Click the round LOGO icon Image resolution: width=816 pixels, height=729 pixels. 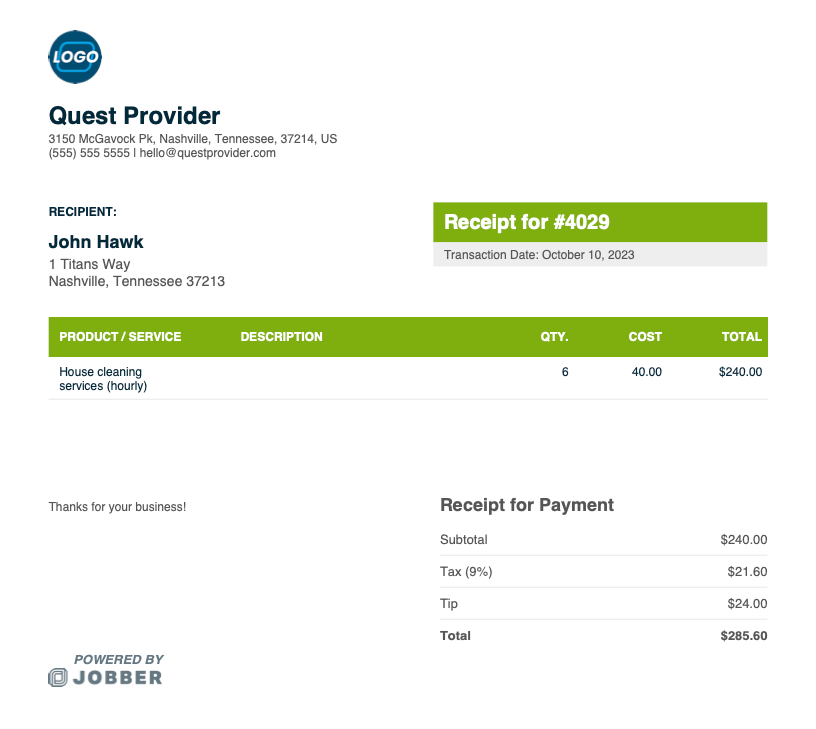point(75,57)
